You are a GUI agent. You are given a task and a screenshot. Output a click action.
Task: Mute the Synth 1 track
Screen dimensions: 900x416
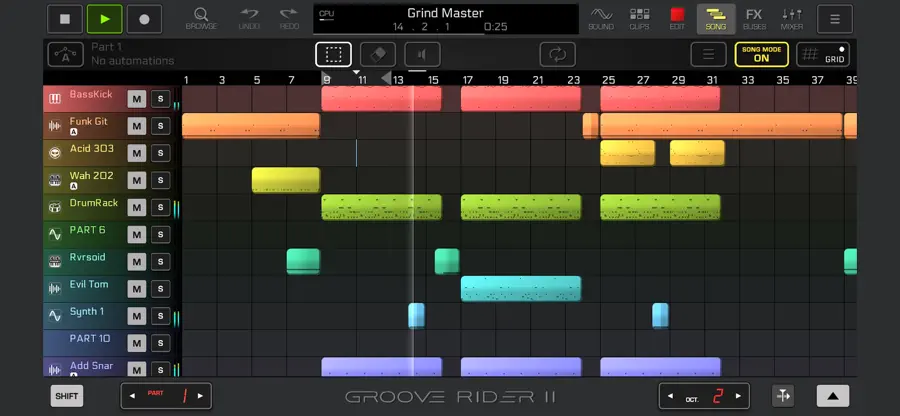pos(137,316)
